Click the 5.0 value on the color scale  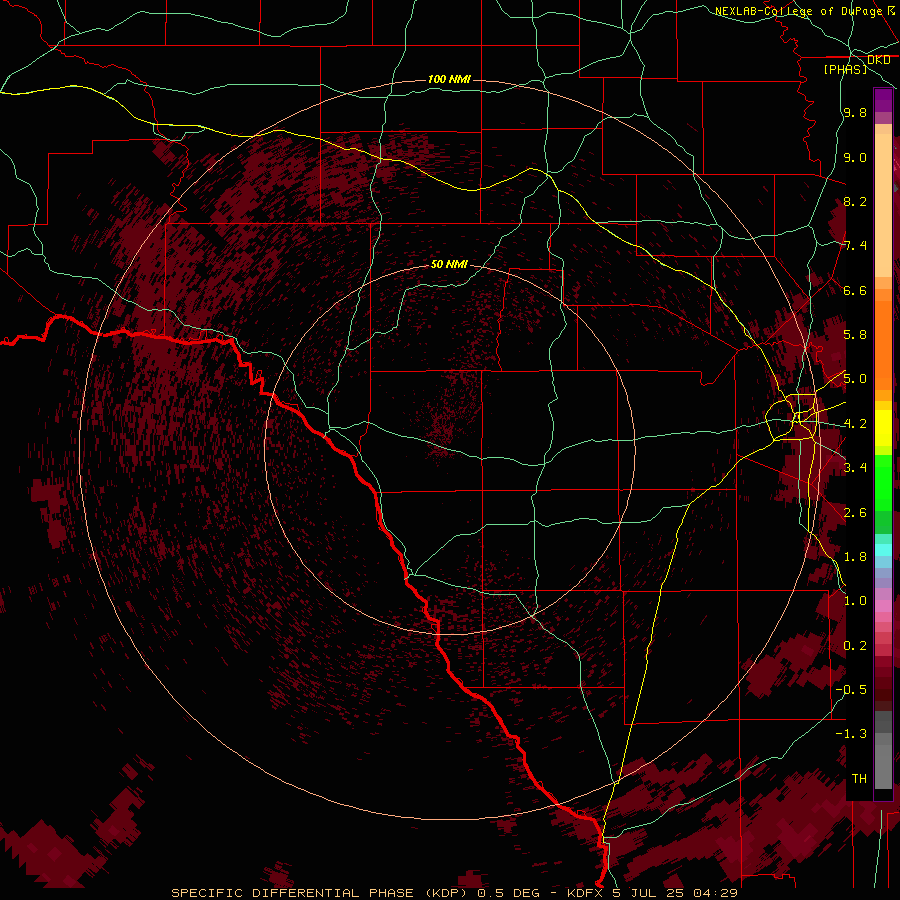855,379
